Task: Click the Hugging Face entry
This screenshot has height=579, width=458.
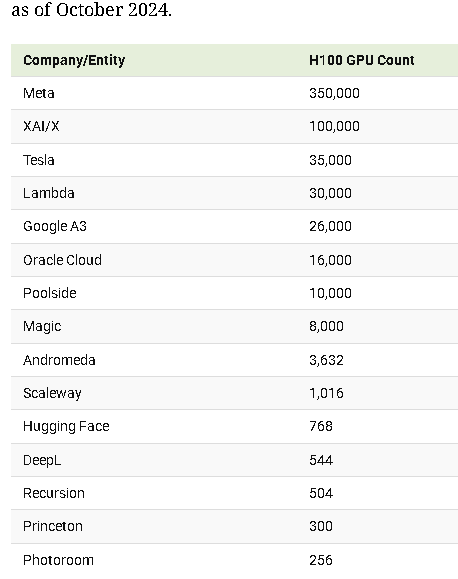Action: point(66,426)
